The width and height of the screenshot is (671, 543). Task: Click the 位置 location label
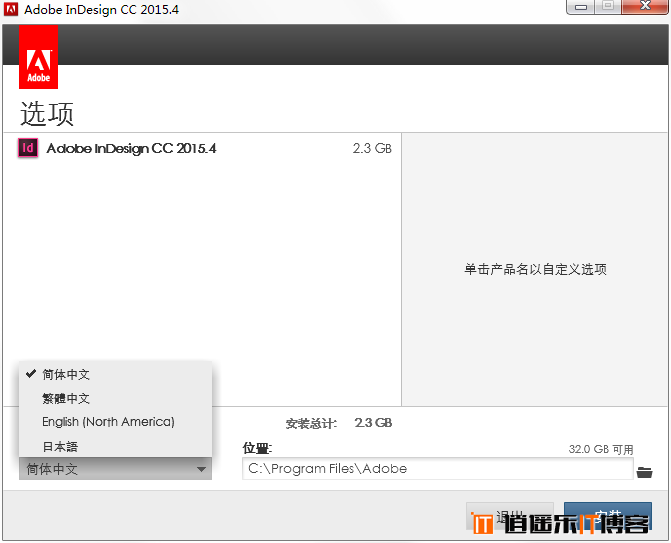click(x=257, y=448)
